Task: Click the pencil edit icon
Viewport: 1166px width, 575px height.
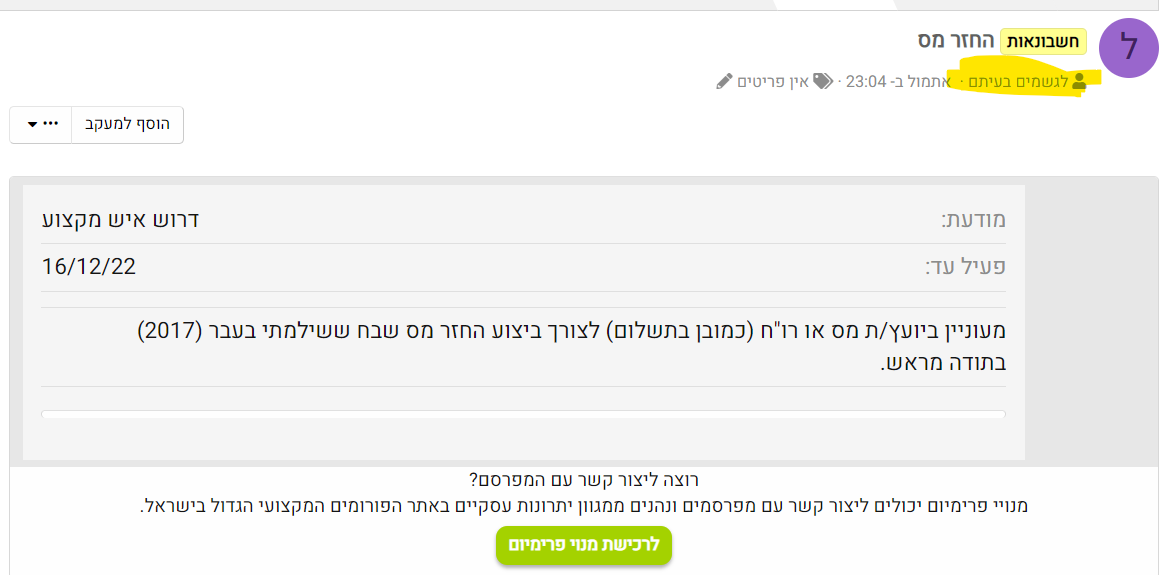Action: tap(725, 82)
